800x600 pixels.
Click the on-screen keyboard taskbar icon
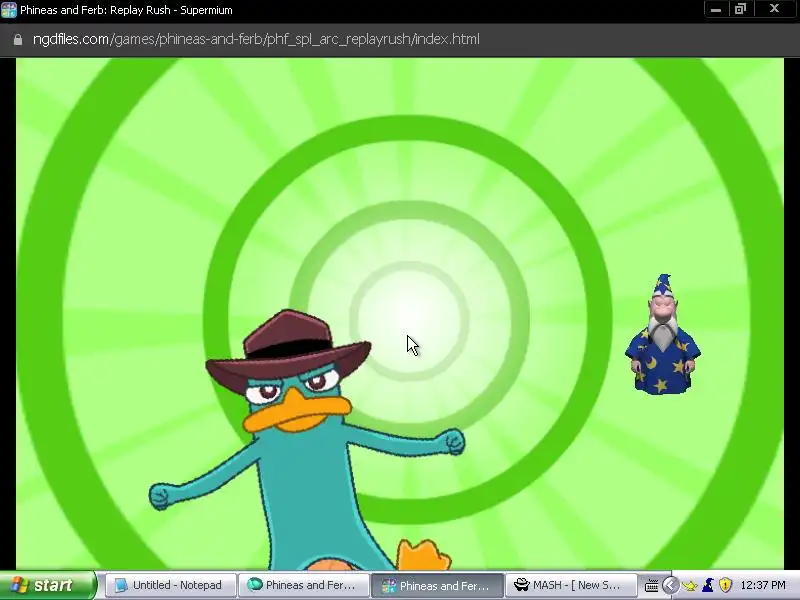click(652, 586)
